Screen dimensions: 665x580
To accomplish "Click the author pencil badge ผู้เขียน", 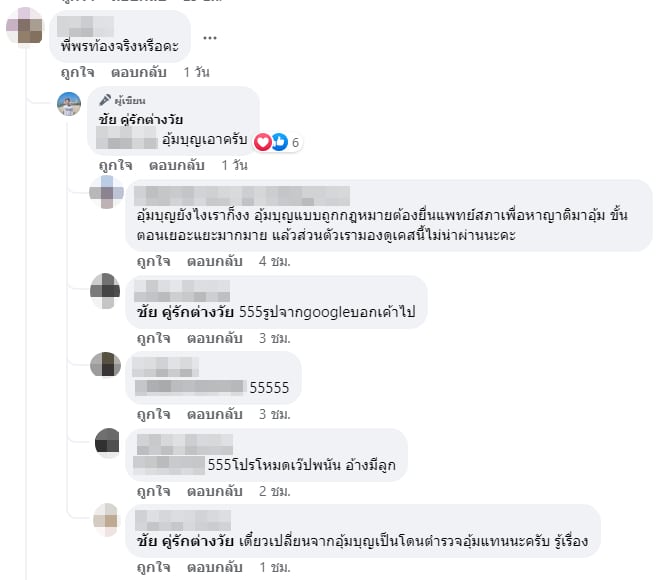I will 122,100.
